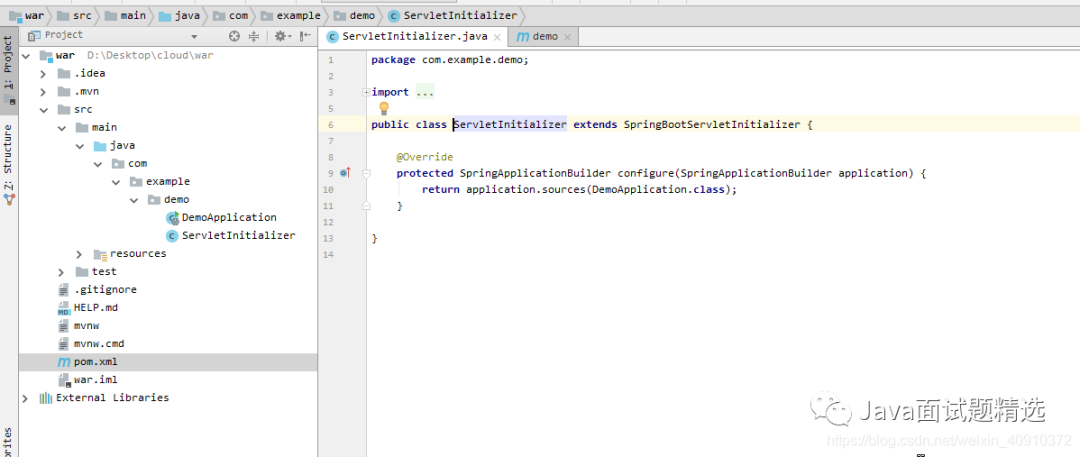
Task: Click the DemoApplication runnable class icon
Action: click(172, 218)
